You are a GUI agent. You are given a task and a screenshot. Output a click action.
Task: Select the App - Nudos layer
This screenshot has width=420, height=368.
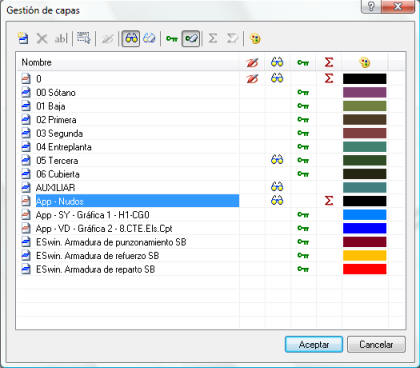[x=137, y=201]
